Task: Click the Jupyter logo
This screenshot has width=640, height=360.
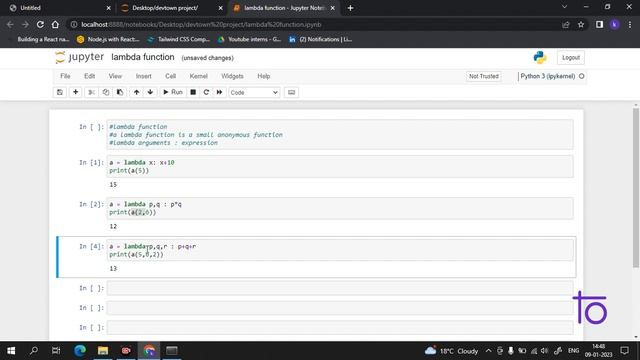Action: click(80, 57)
